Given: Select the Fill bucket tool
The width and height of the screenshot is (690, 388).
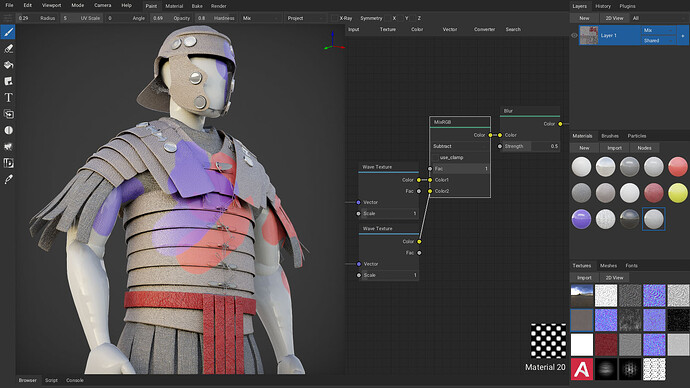Looking at the screenshot, I should point(8,65).
